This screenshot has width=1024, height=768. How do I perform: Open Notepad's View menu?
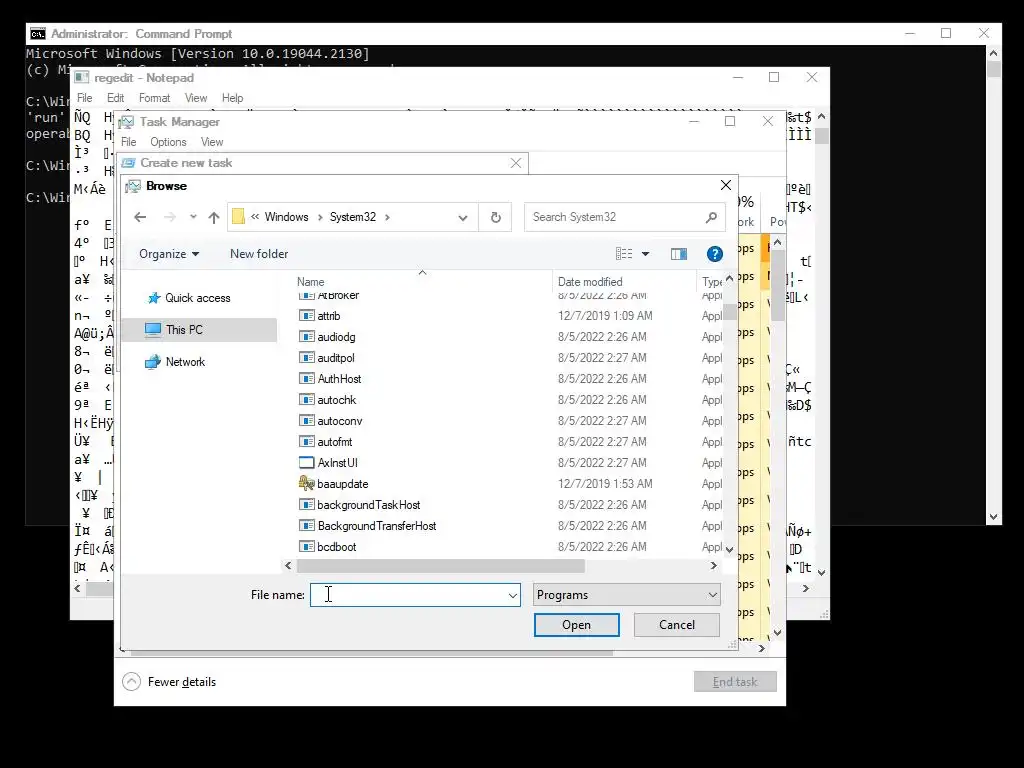(196, 98)
